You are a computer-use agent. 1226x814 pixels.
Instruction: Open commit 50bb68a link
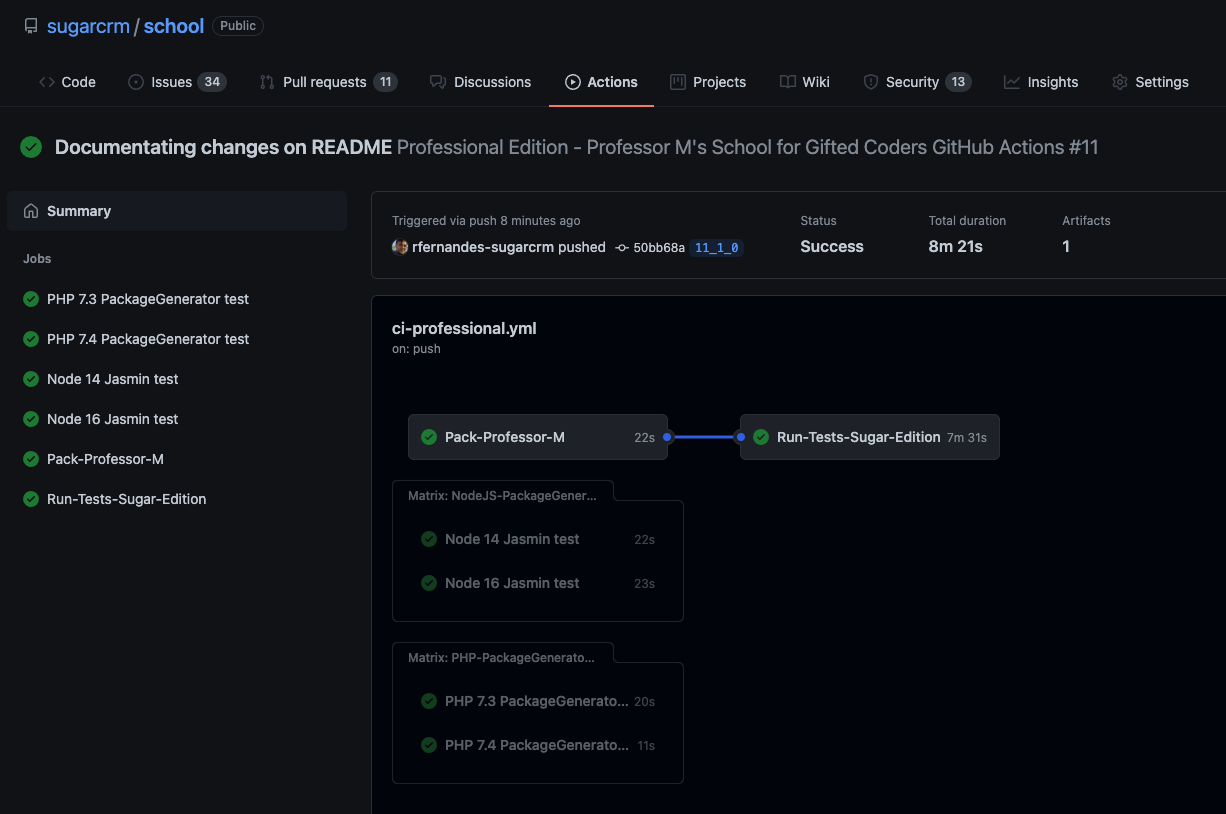coord(659,247)
